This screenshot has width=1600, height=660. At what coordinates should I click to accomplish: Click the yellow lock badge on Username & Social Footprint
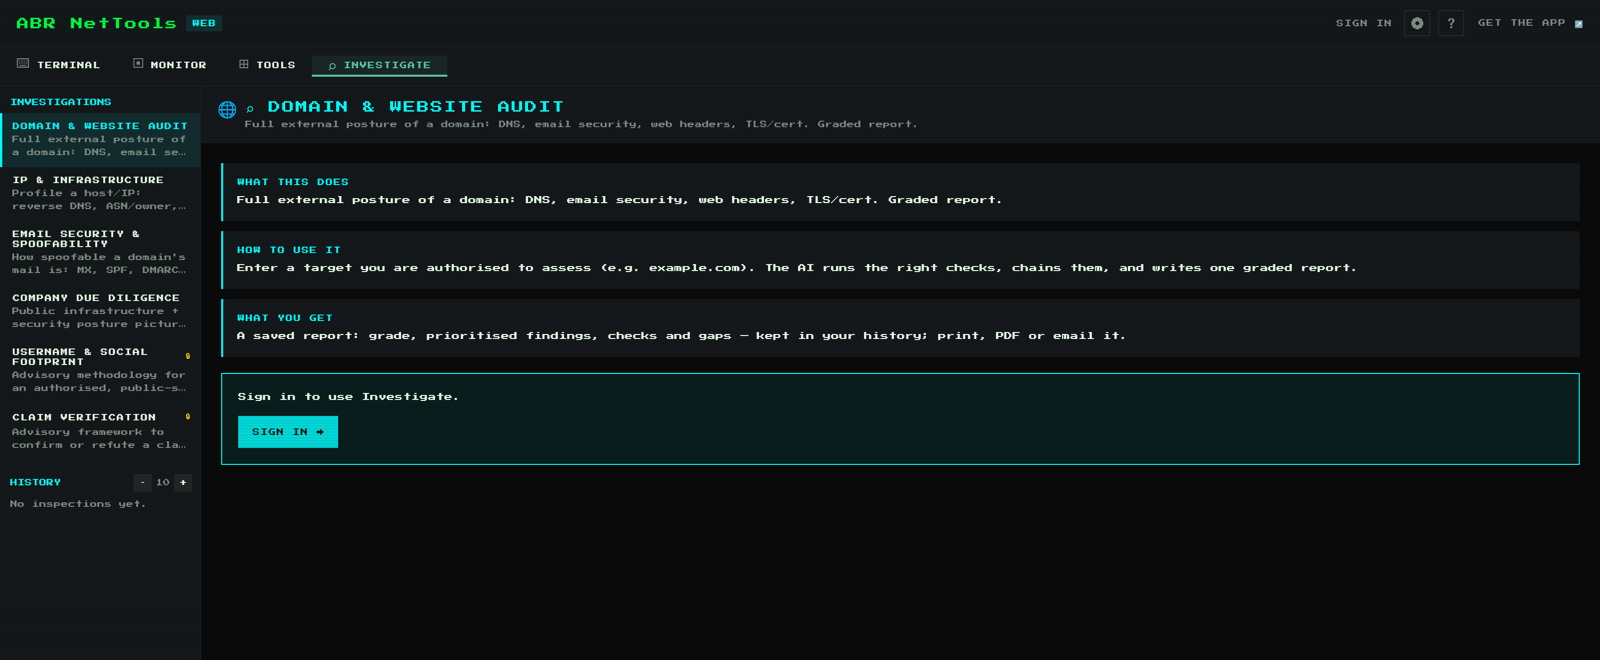pos(187,356)
